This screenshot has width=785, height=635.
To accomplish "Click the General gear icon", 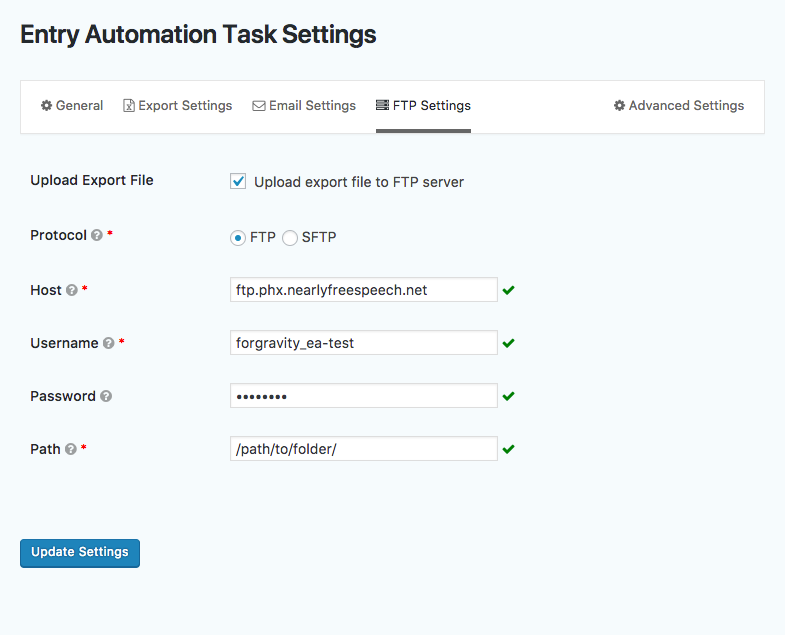I will 47,106.
